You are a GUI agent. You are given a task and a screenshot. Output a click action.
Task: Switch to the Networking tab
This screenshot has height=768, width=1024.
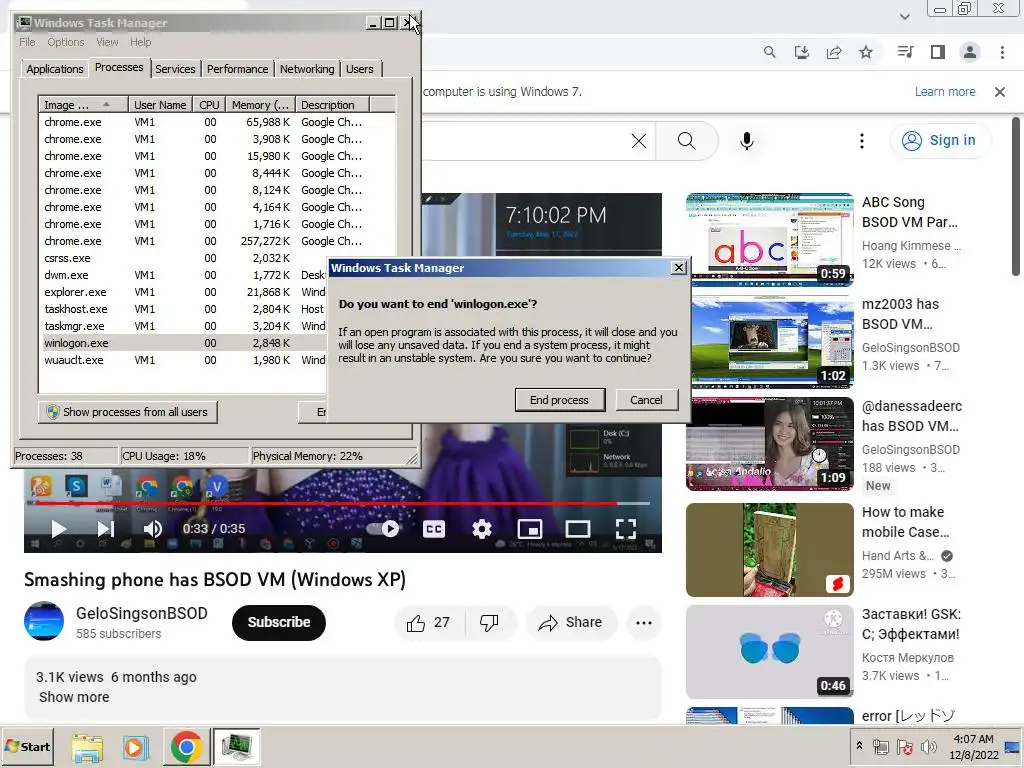point(307,69)
